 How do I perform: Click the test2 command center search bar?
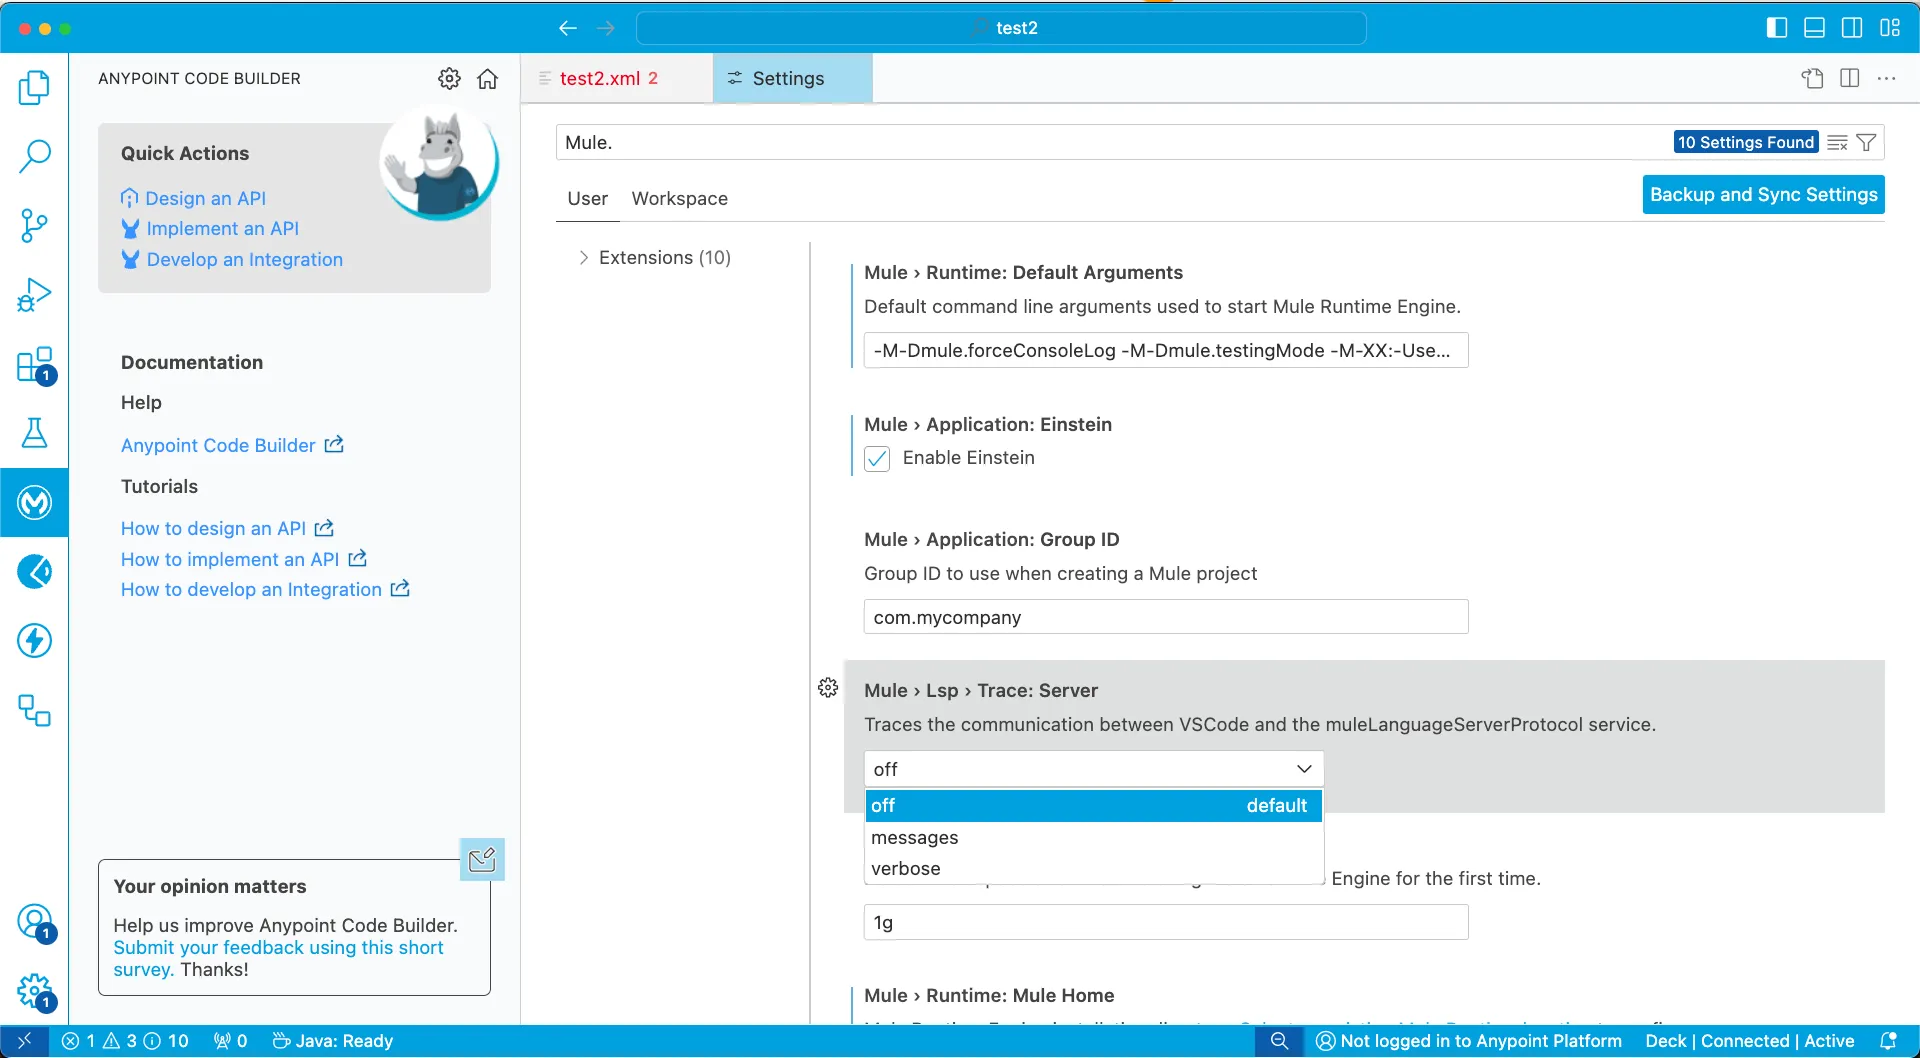click(1001, 28)
